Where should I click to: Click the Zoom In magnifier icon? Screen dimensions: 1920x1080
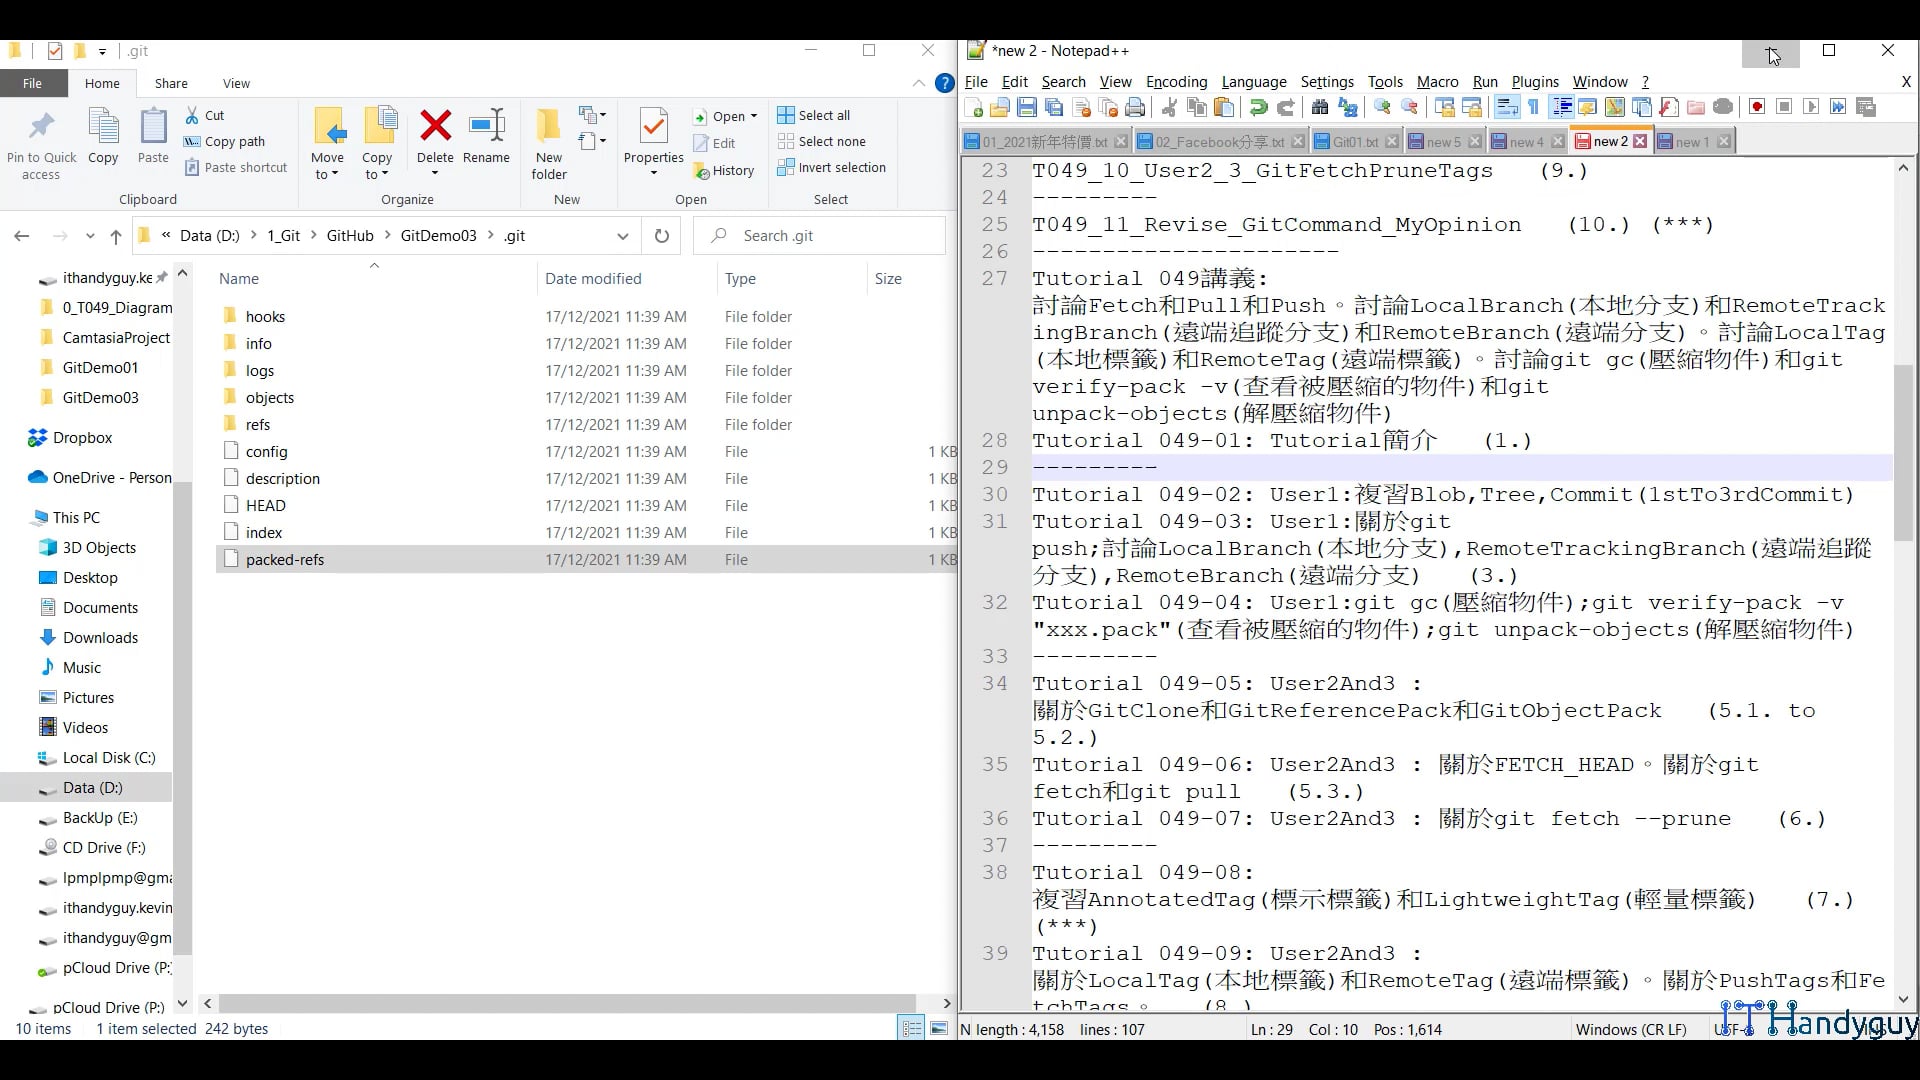[1382, 107]
